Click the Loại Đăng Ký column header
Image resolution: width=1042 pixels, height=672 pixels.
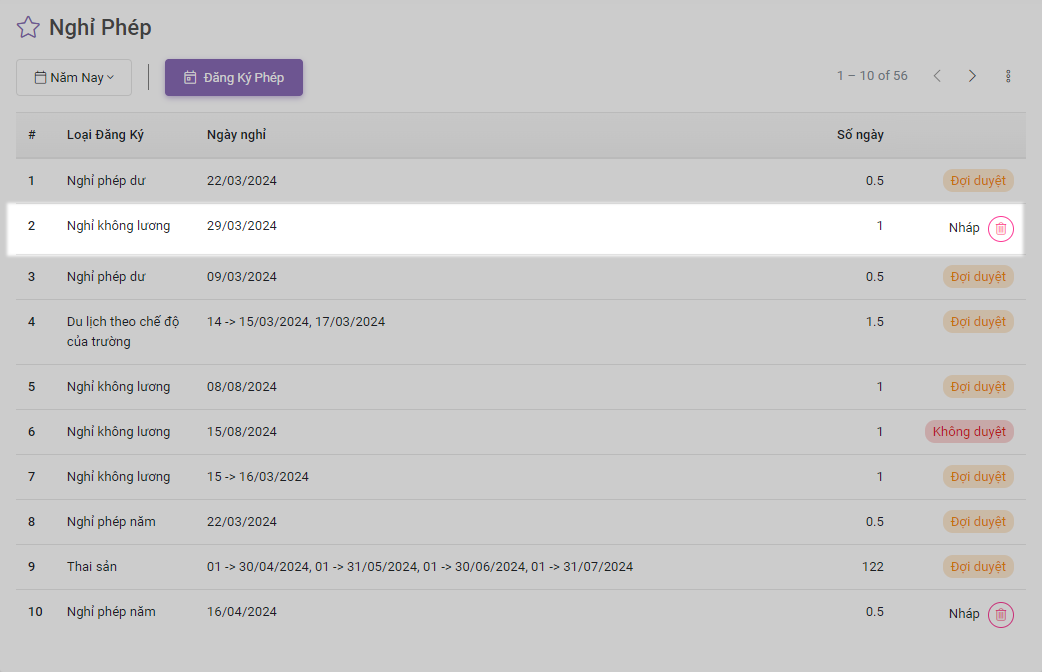point(105,135)
